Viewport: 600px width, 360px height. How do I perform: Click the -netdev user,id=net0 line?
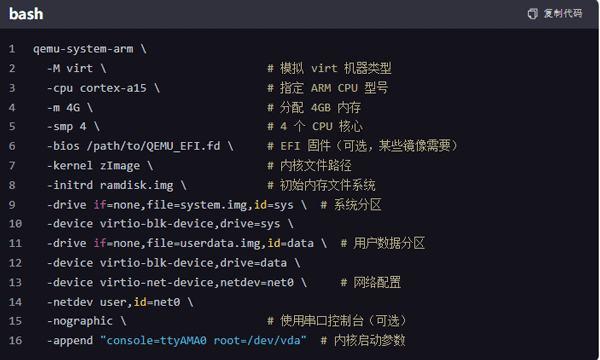(113, 302)
